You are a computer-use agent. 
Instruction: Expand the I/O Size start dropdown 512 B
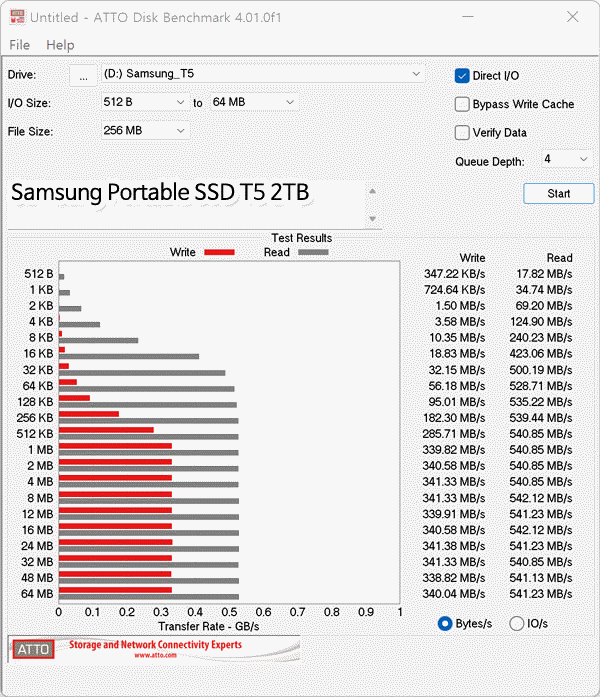144,102
